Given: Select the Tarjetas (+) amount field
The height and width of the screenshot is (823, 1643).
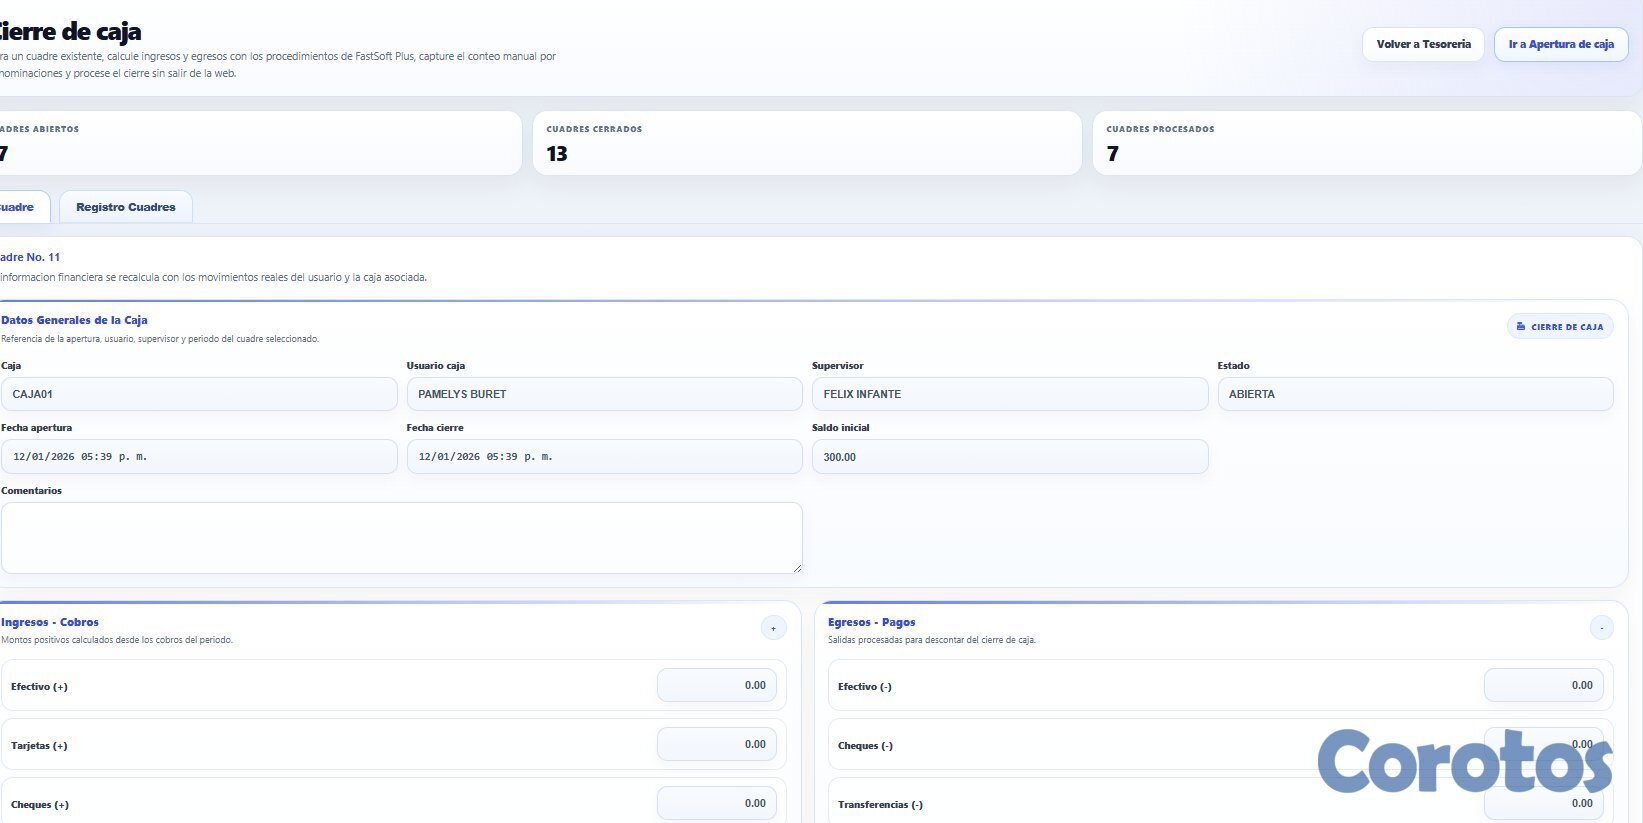Looking at the screenshot, I should [x=716, y=745].
